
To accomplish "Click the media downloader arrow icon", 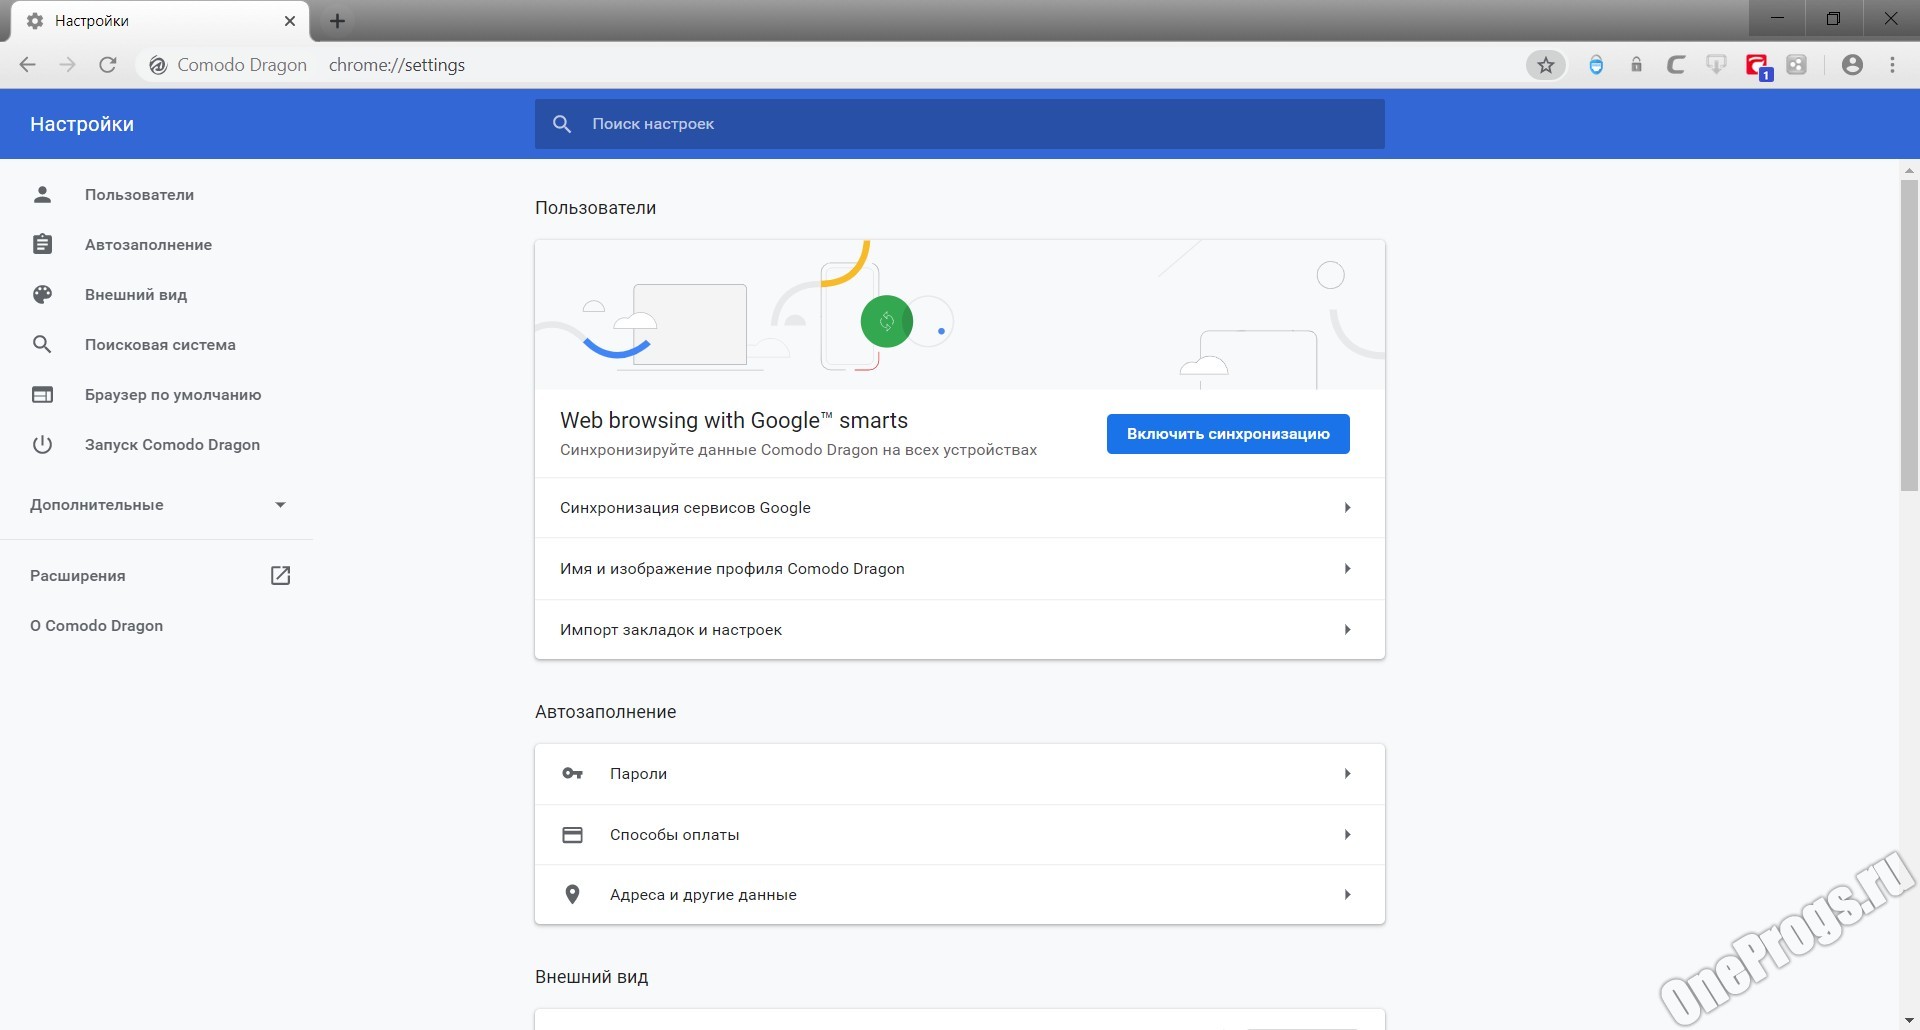I will click(x=1716, y=65).
